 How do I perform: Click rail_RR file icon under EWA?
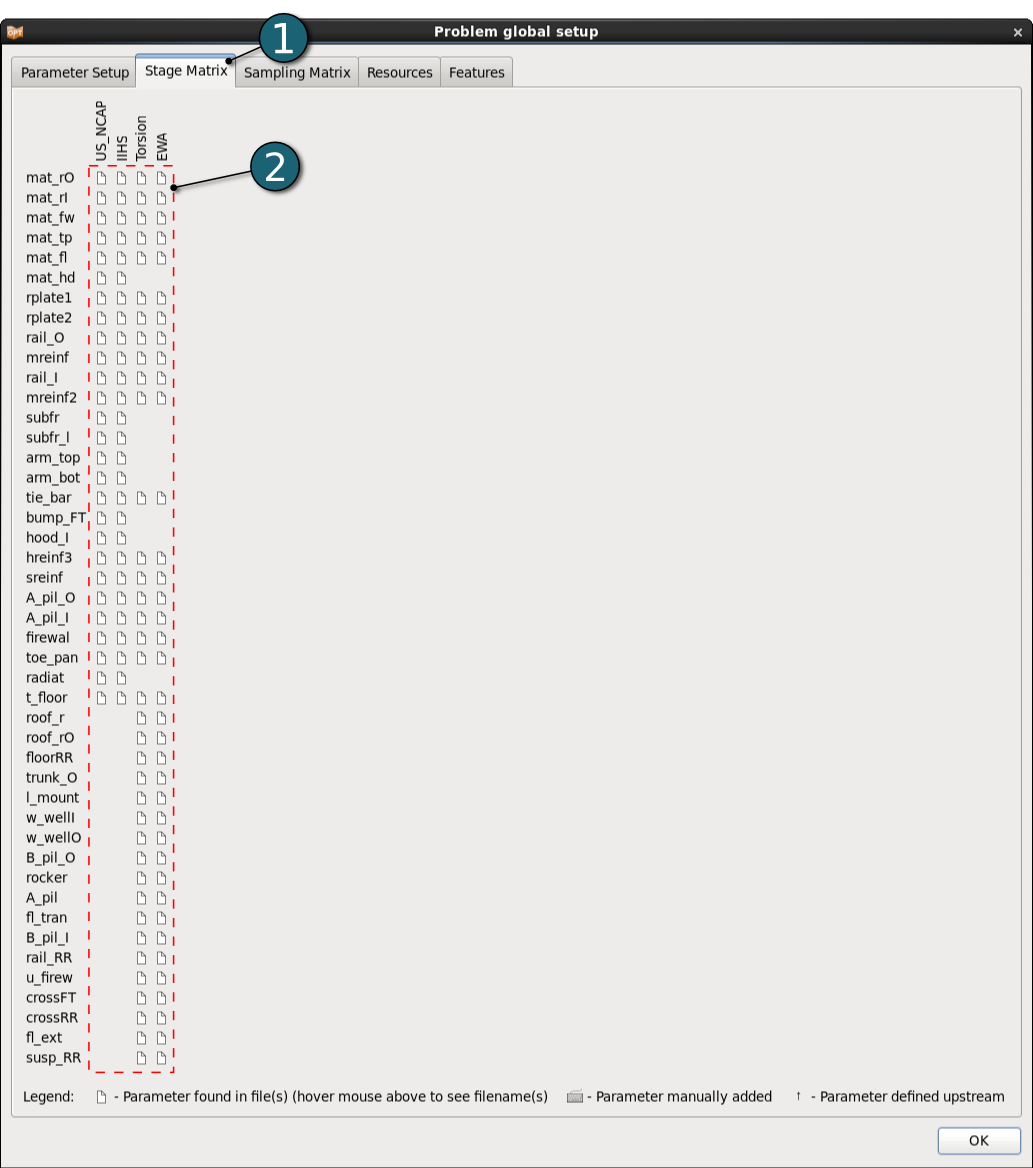coord(162,958)
